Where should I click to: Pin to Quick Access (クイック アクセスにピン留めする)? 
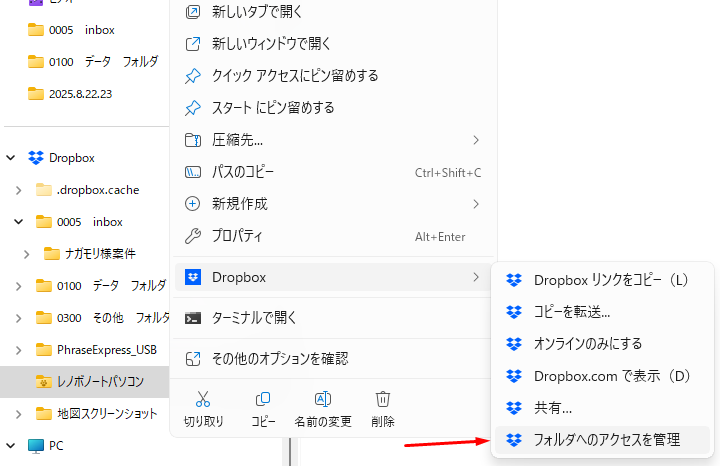tap(295, 76)
